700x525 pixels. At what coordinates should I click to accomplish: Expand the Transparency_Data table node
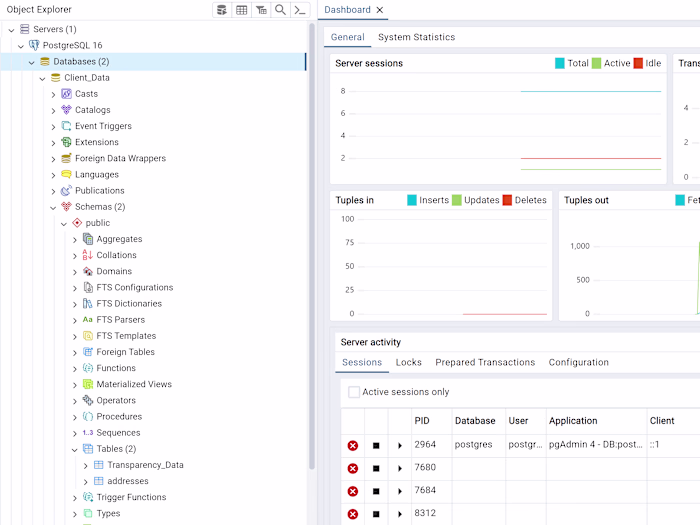[x=85, y=465]
